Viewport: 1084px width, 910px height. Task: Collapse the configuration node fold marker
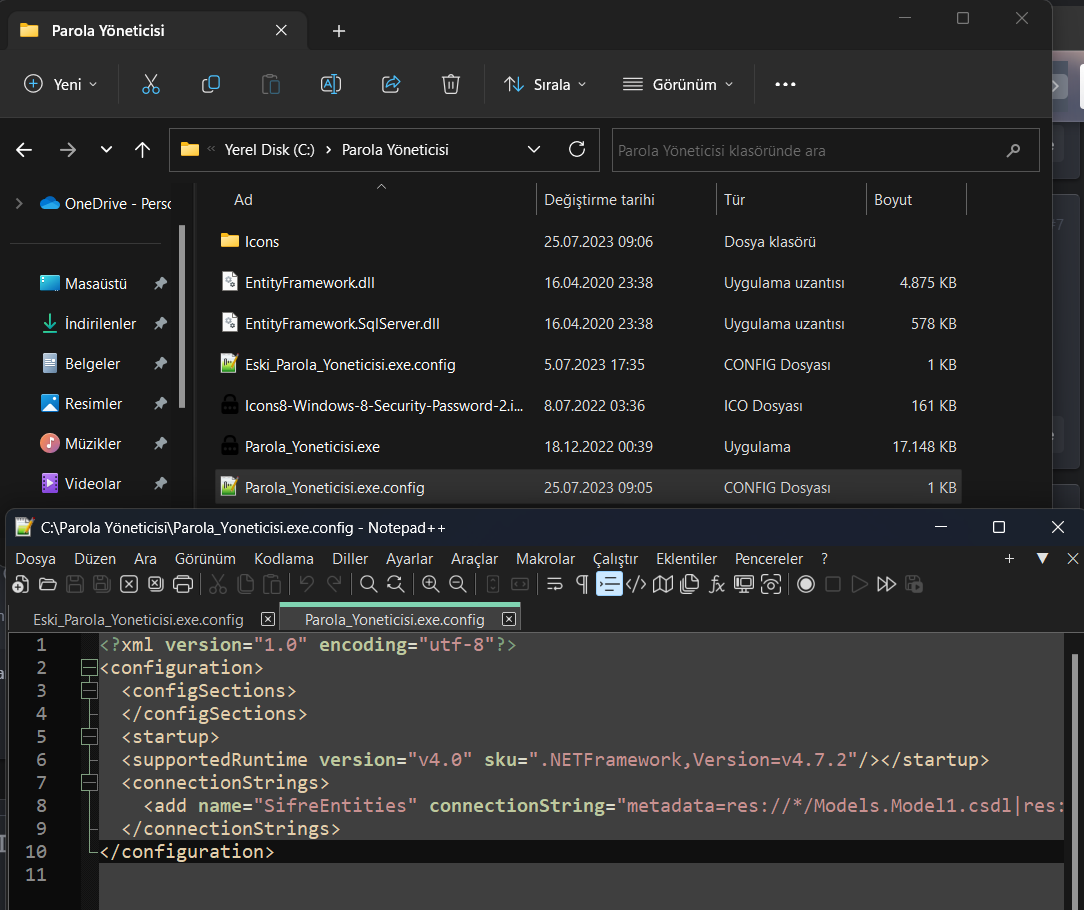click(89, 668)
